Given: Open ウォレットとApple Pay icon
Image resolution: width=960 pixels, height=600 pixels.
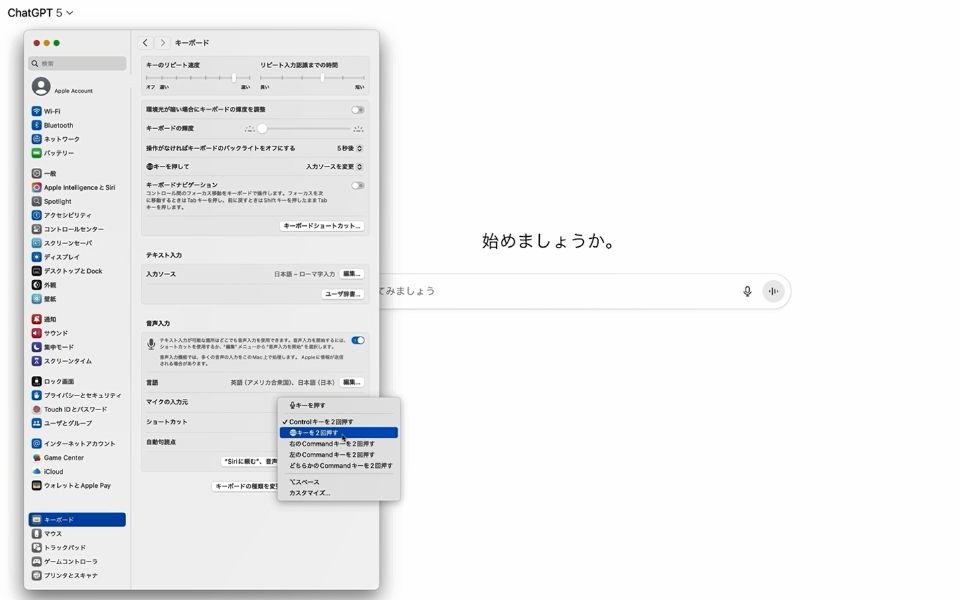Looking at the screenshot, I should tap(37, 486).
